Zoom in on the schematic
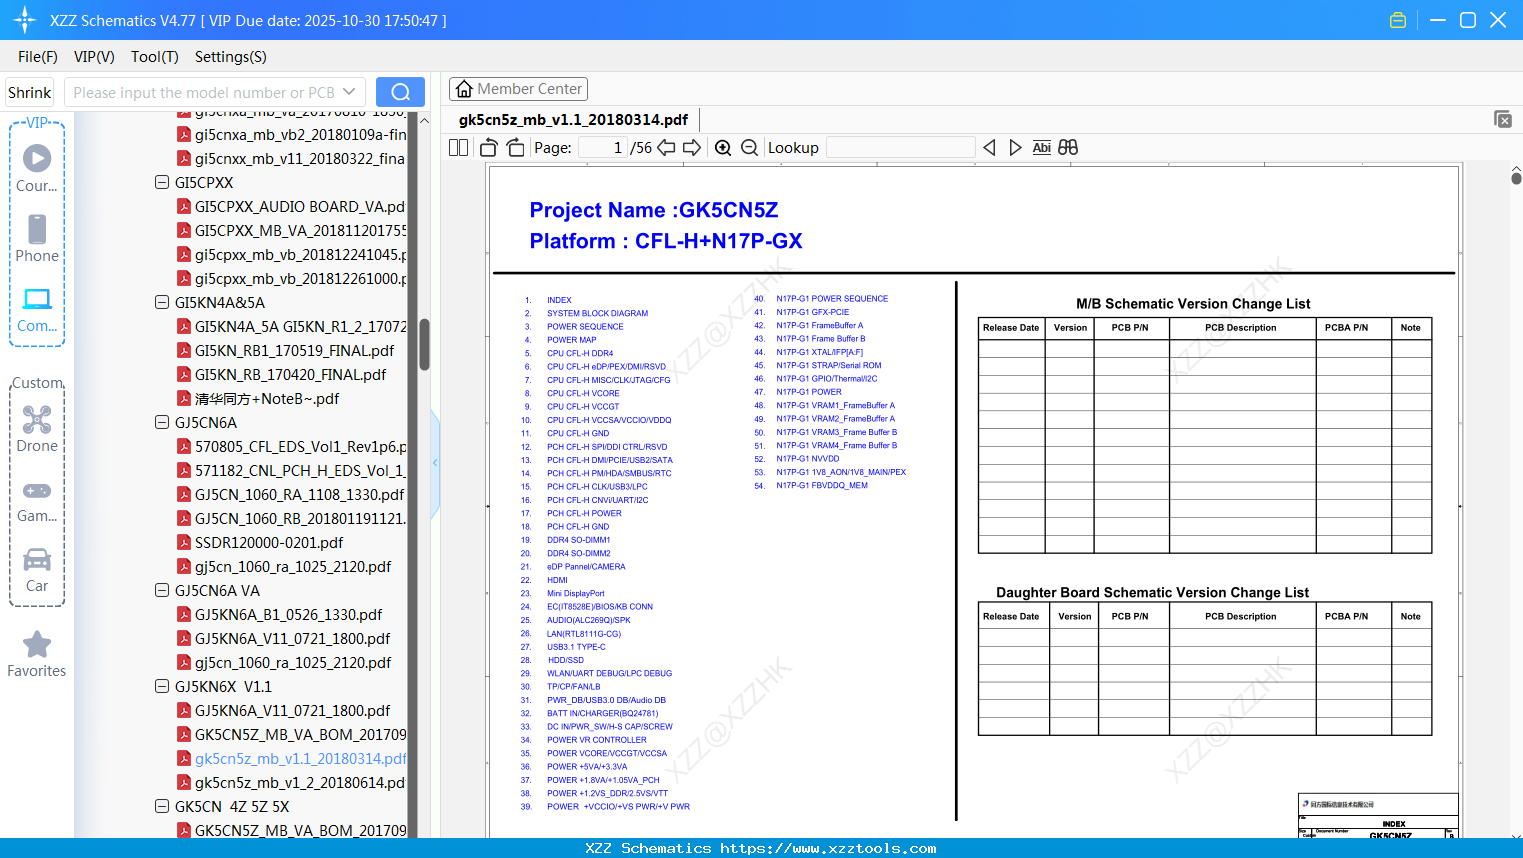This screenshot has height=858, width=1523. pyautogui.click(x=723, y=147)
